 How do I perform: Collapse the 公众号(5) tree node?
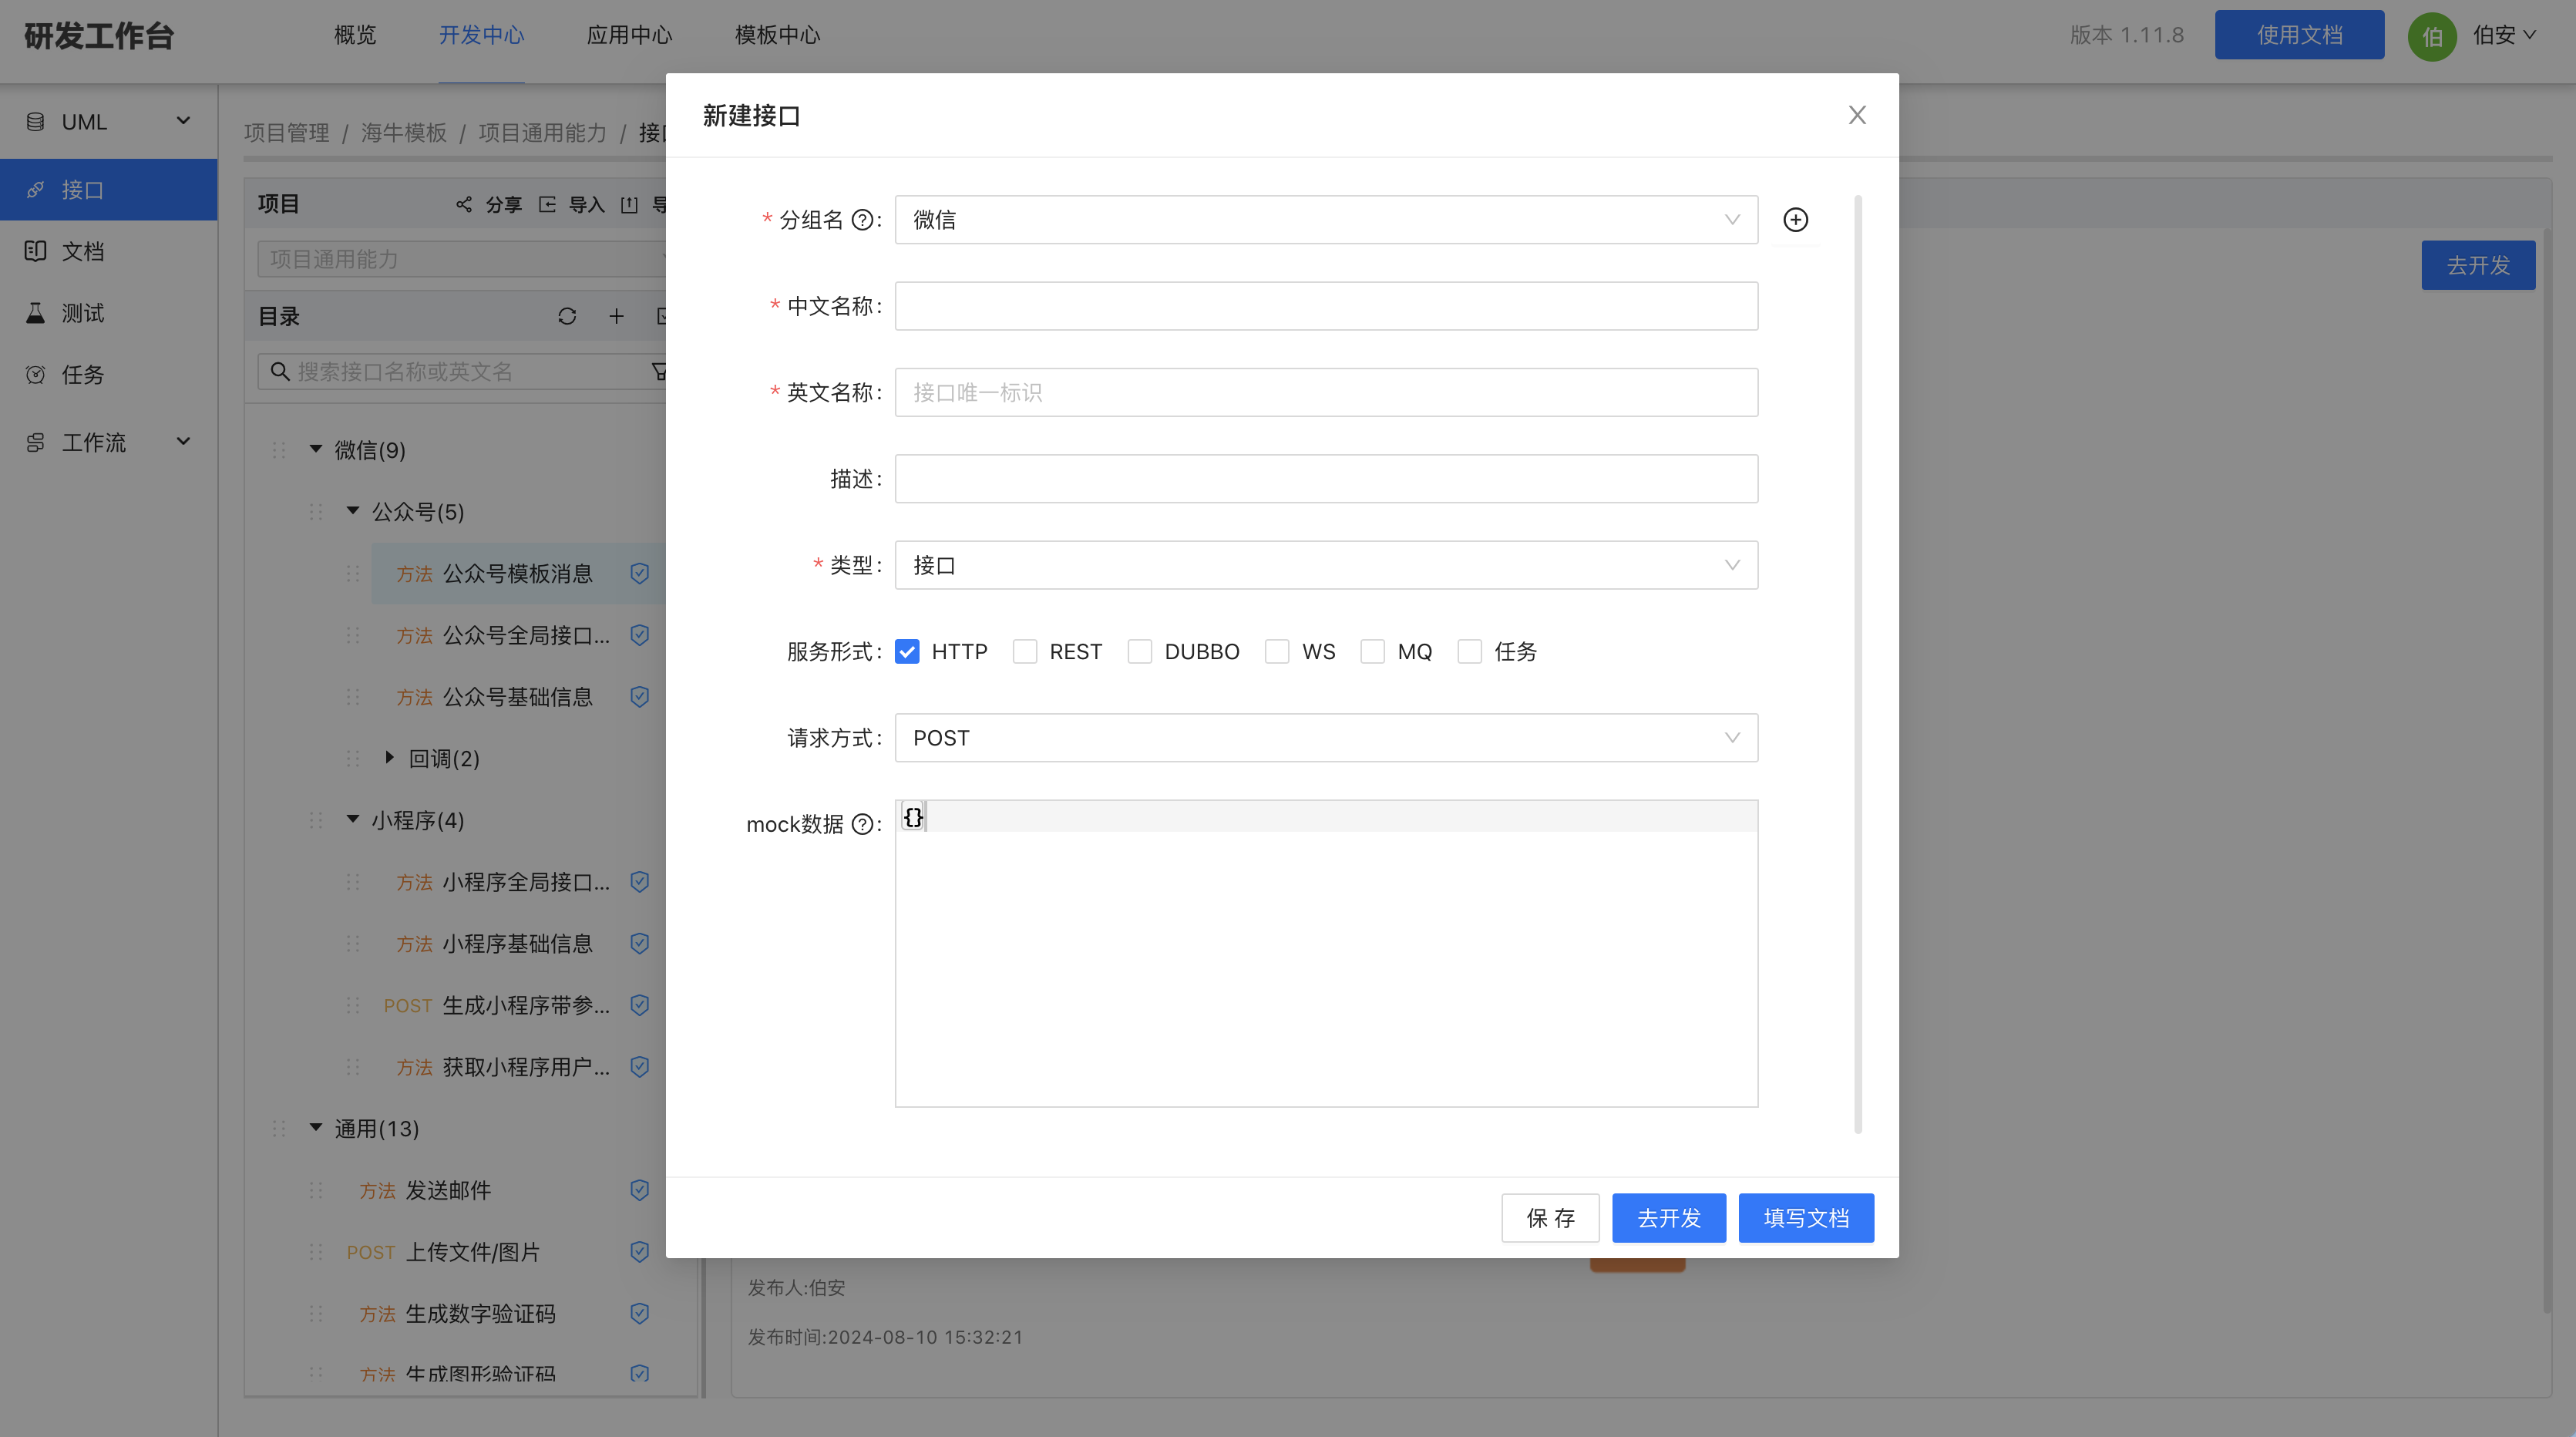coord(353,511)
